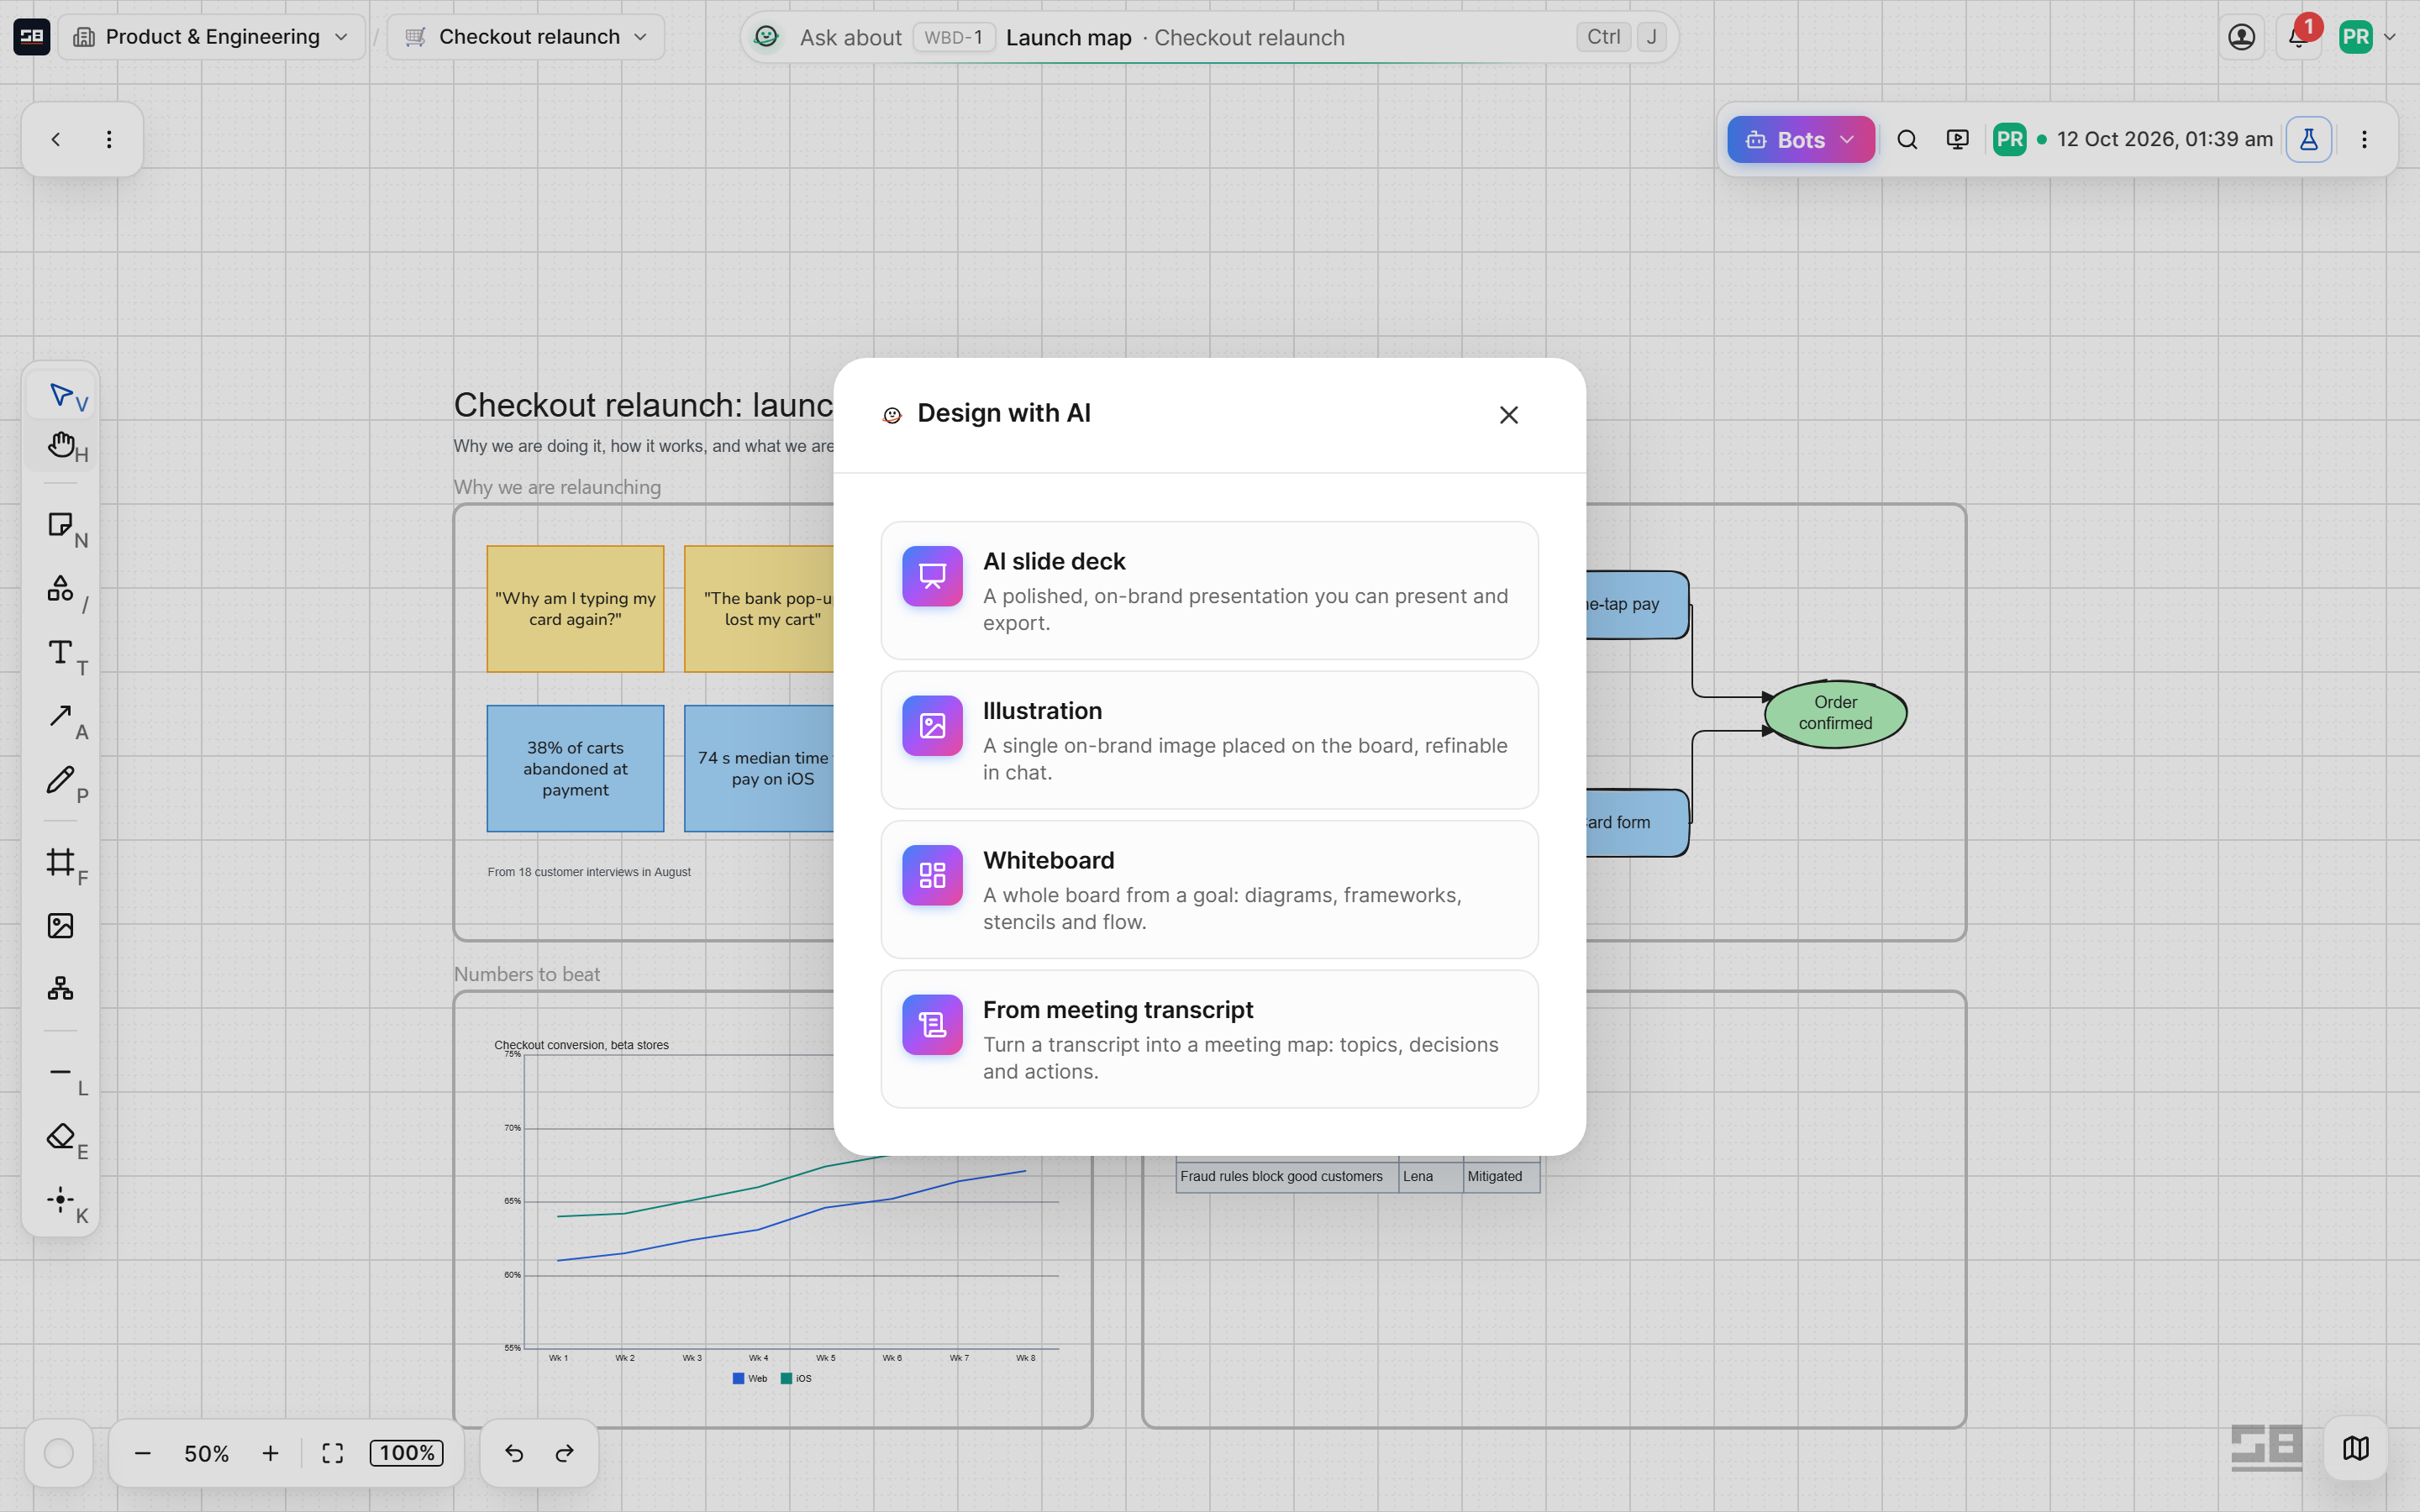Open the minimap icon at bottom right

pos(2356,1448)
